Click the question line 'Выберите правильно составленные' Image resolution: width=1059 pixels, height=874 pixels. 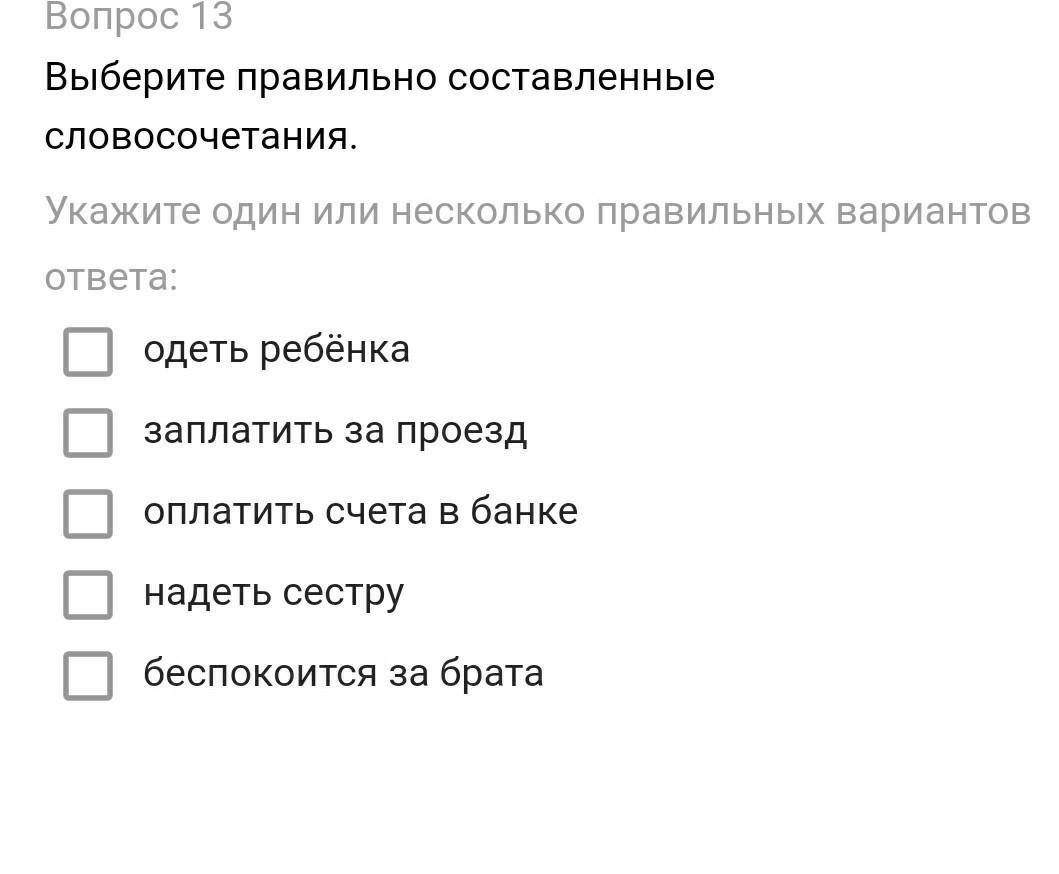[x=380, y=77]
